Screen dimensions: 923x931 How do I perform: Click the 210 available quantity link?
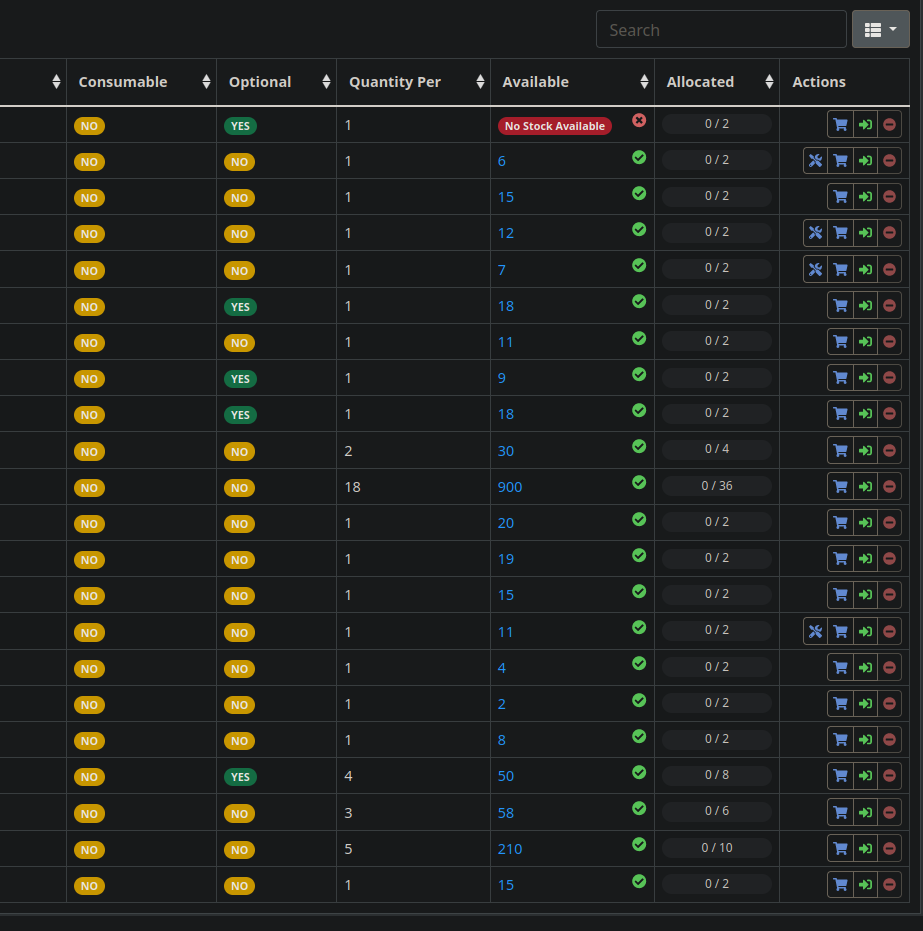509,848
